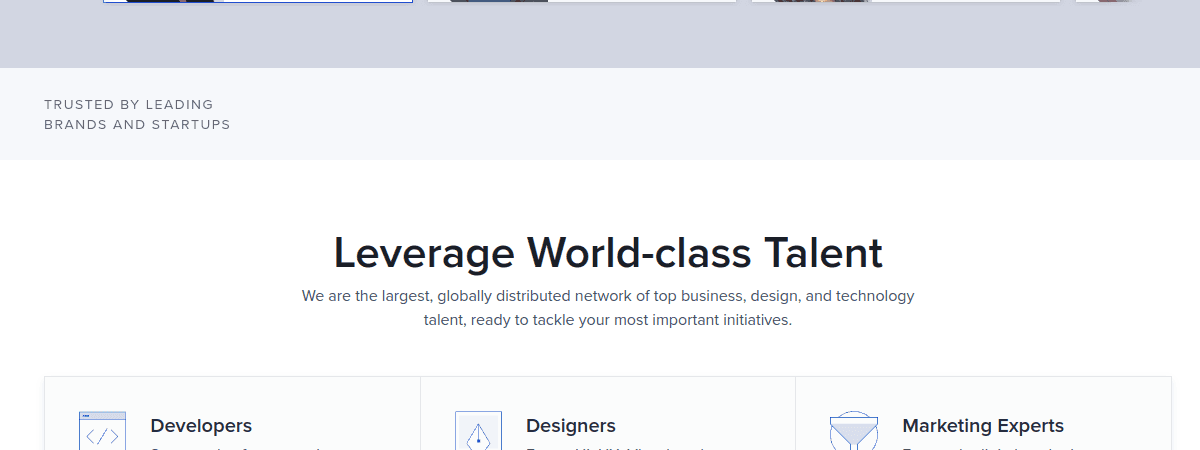The height and width of the screenshot is (450, 1200).
Task: Click the paragraph starting 'We are the largest'
Action: click(x=608, y=308)
